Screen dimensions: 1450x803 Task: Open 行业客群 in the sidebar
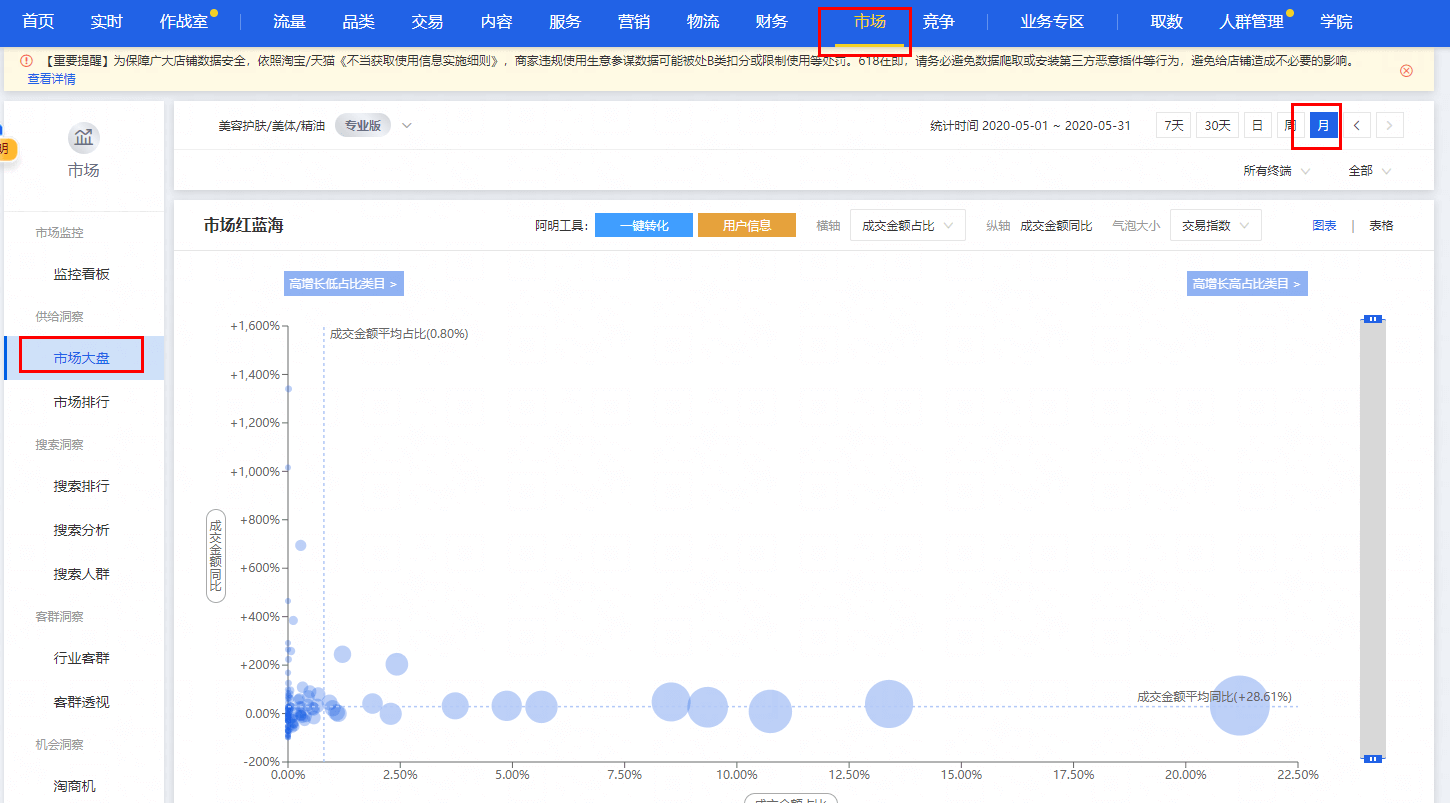coord(82,658)
